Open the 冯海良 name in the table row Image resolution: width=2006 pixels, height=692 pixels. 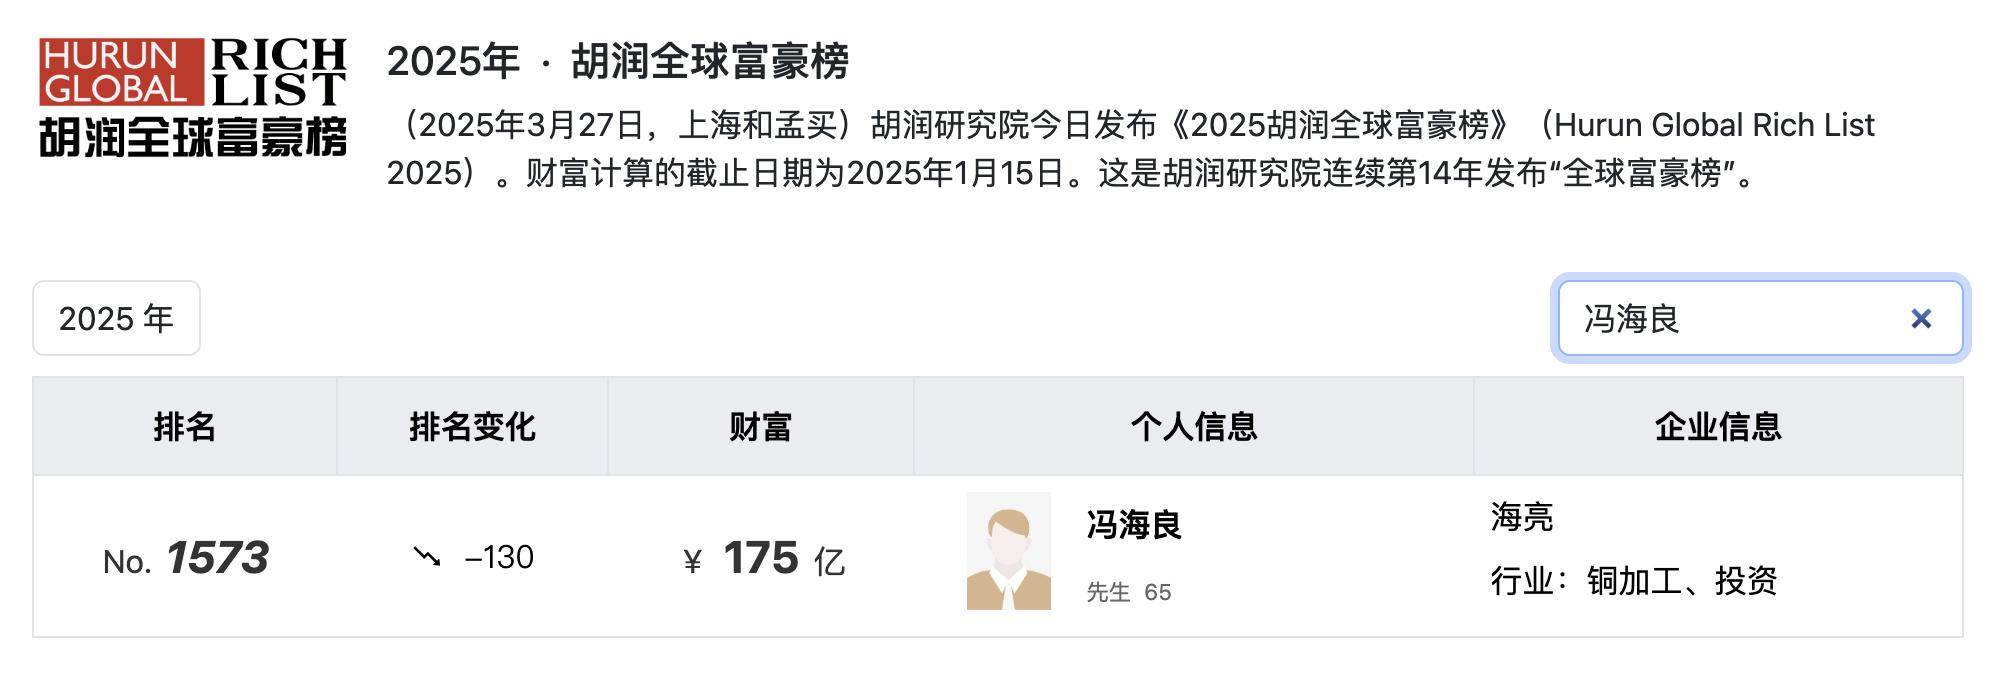pyautogui.click(x=1134, y=525)
